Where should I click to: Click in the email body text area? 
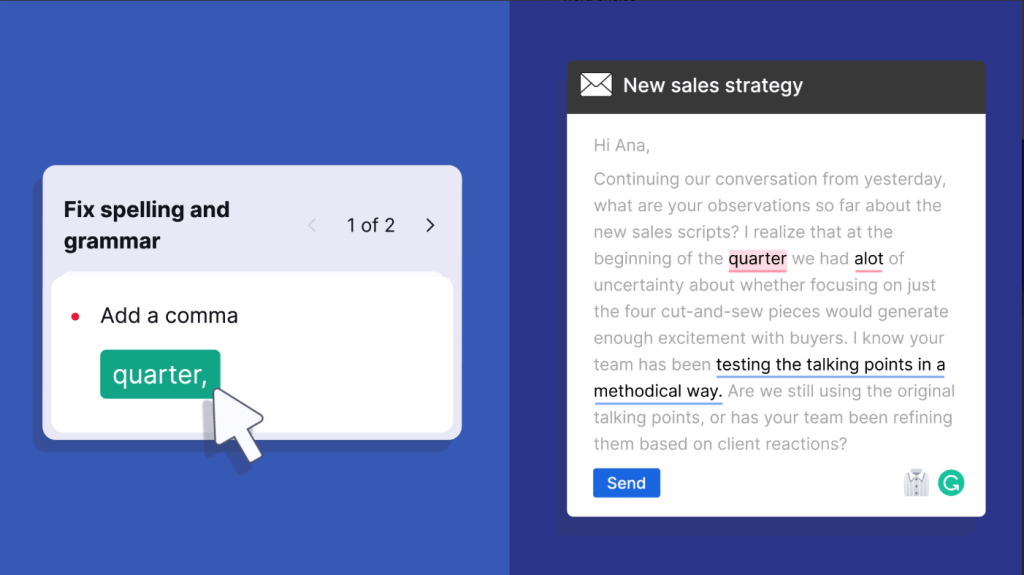point(775,312)
